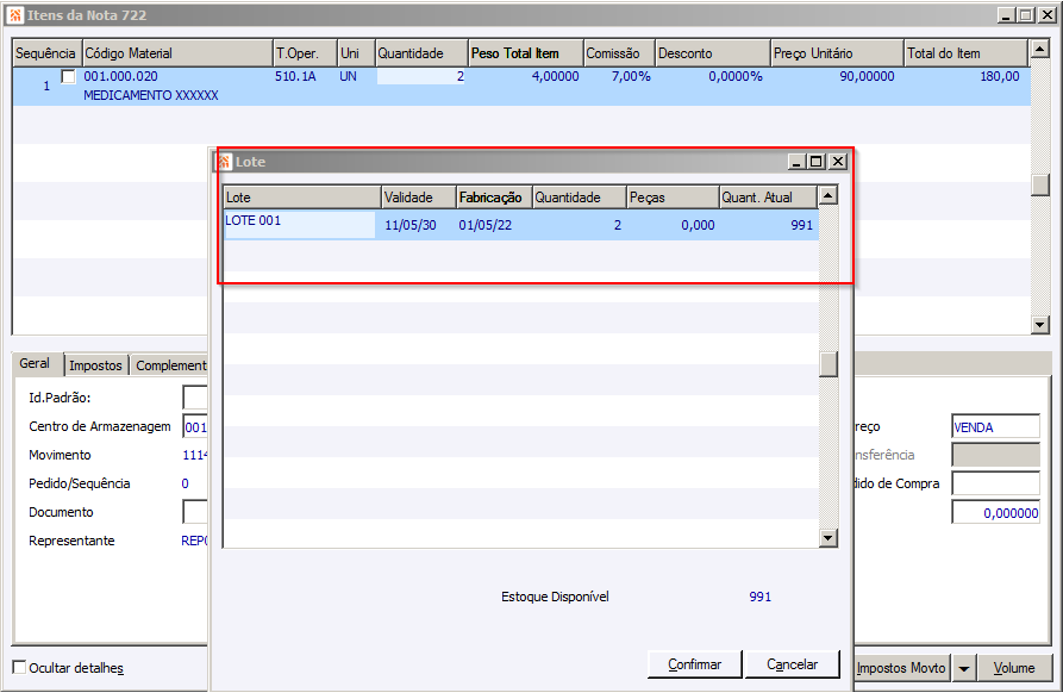This screenshot has width=1064, height=693.
Task: Click the Estoque Disponível value 991
Action: pos(760,597)
